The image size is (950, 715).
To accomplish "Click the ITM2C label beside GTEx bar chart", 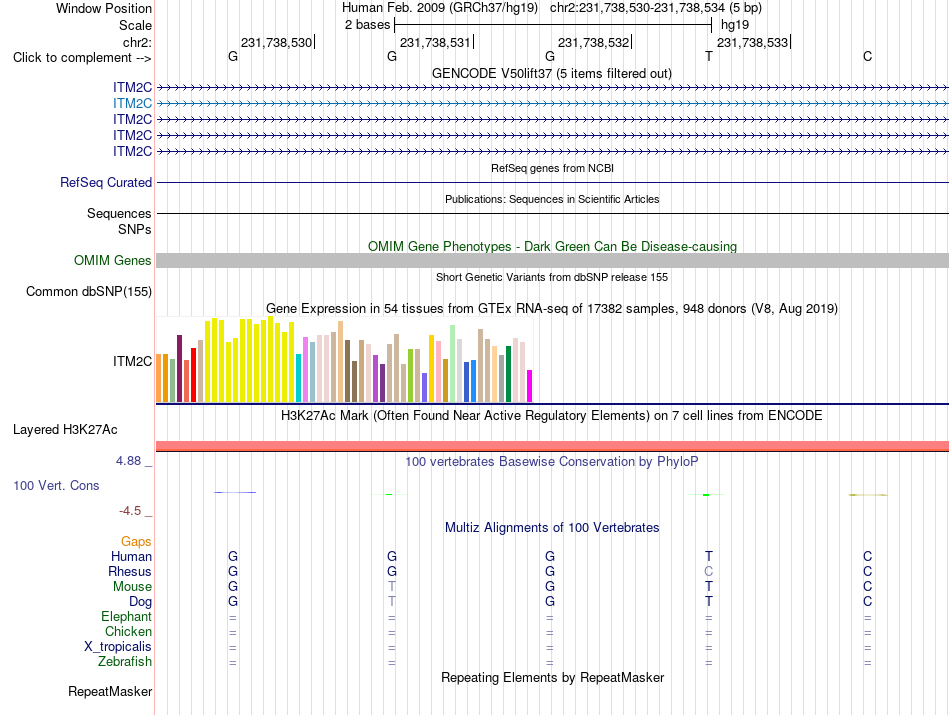I will coord(132,361).
